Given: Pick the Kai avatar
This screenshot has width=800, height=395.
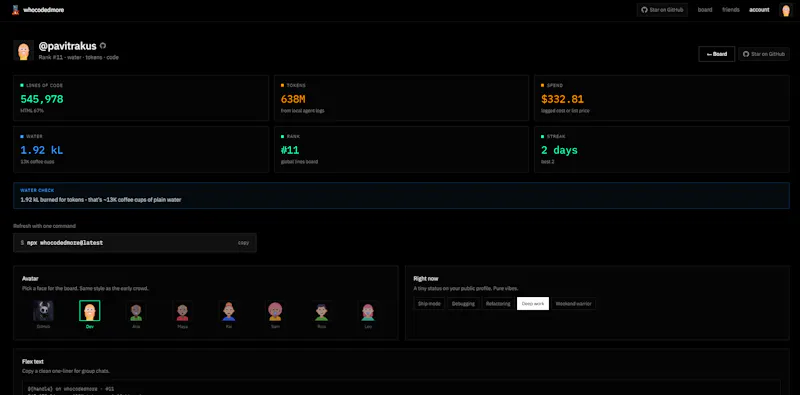Looking at the screenshot, I should click(x=229, y=311).
